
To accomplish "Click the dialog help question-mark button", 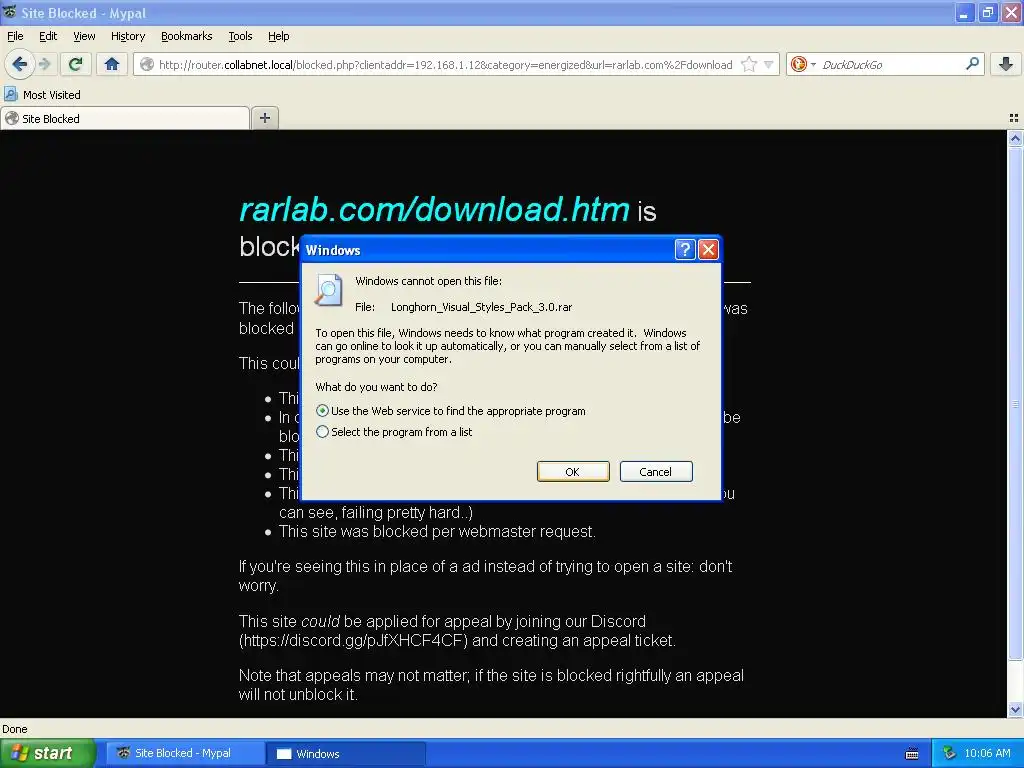I will pos(684,249).
